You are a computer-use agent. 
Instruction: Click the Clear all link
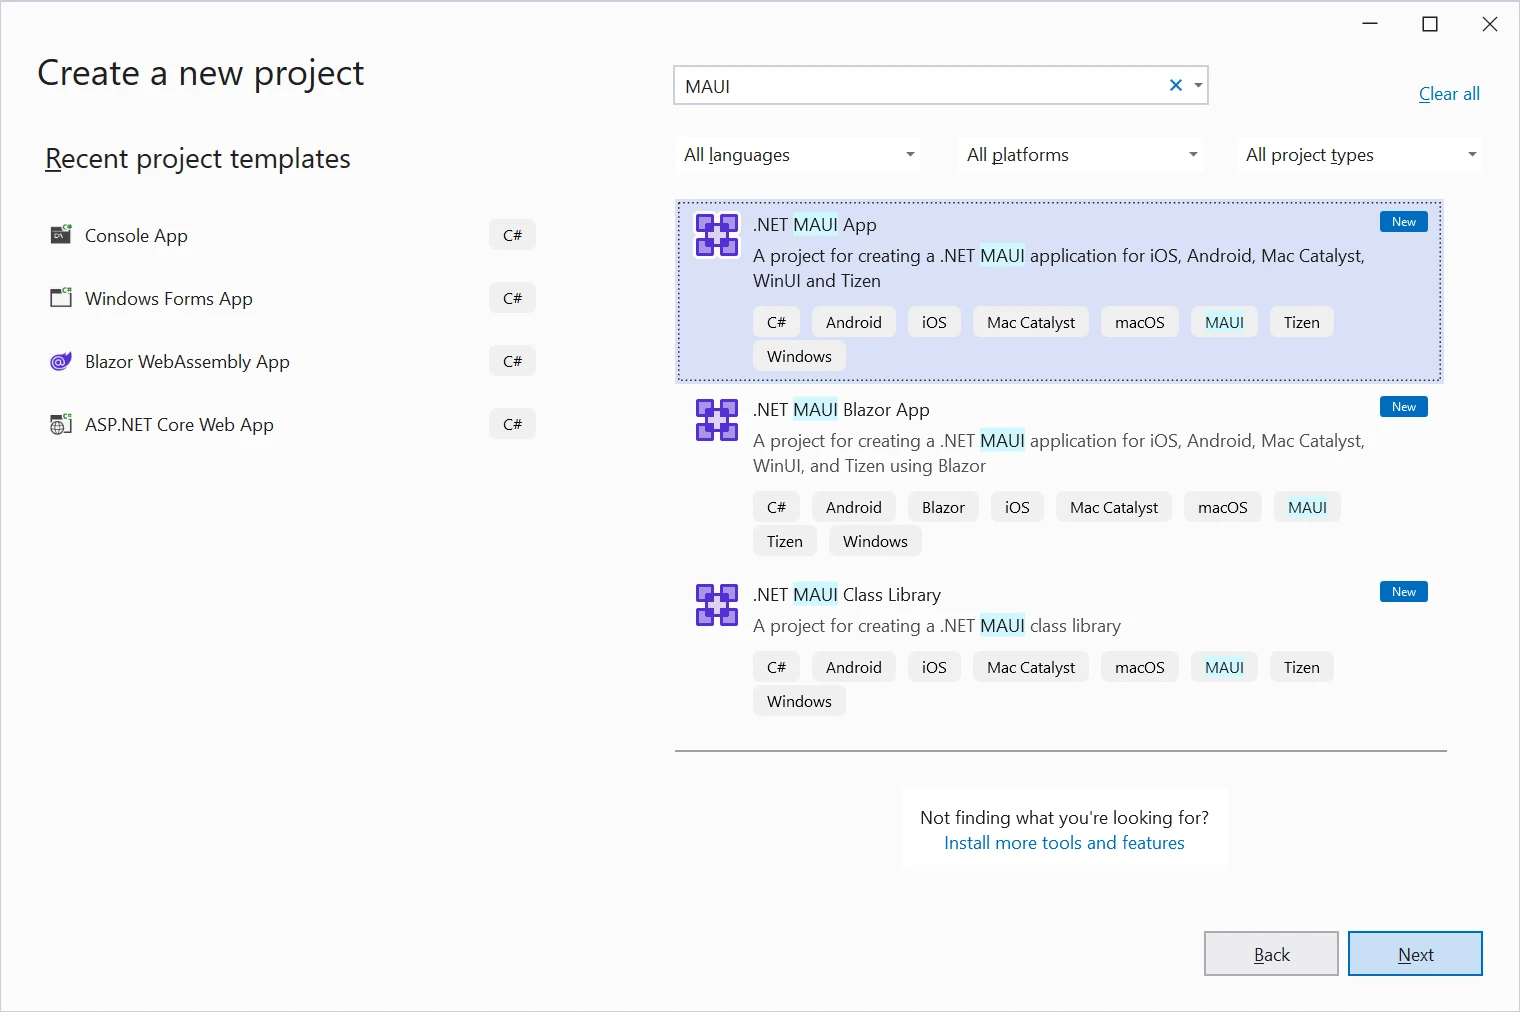point(1449,94)
